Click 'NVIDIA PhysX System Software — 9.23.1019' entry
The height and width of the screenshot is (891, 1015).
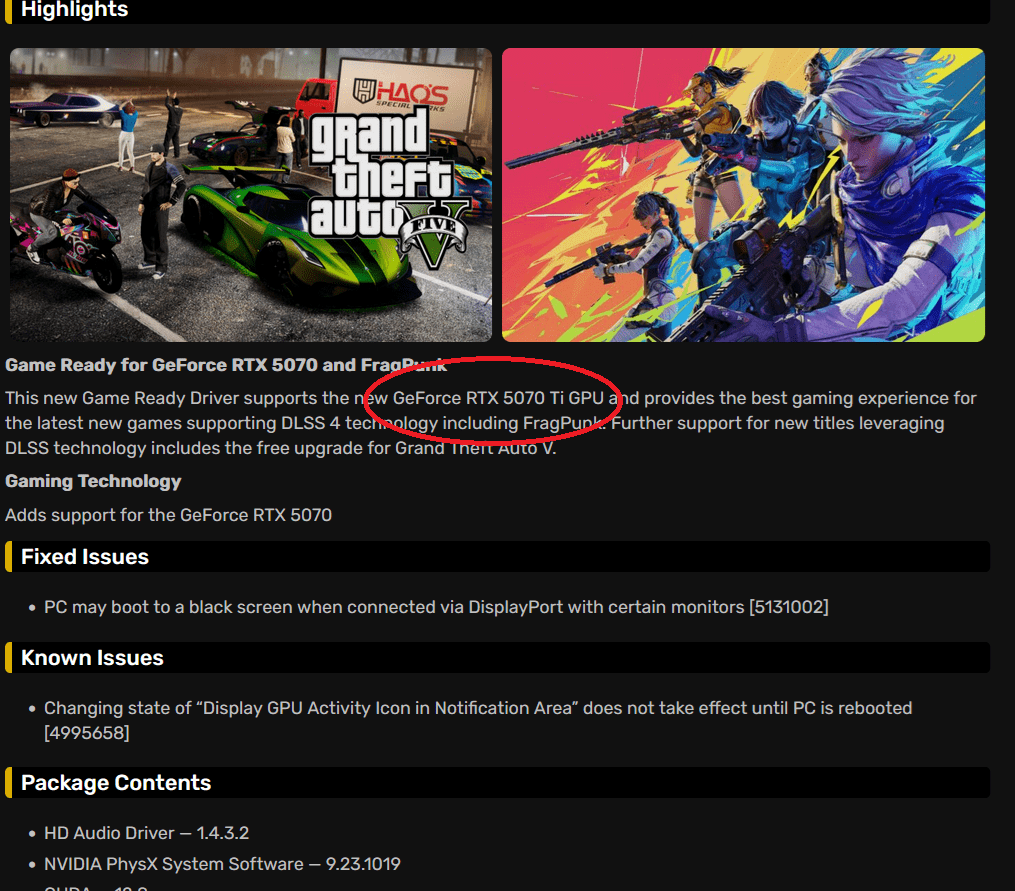click(222, 864)
